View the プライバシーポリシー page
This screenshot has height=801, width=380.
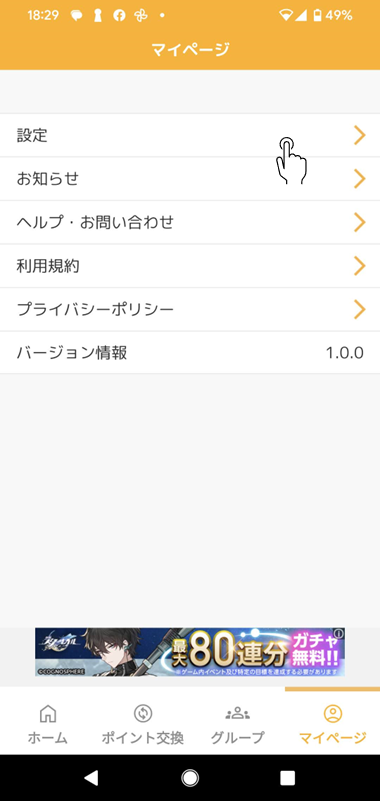tap(190, 309)
